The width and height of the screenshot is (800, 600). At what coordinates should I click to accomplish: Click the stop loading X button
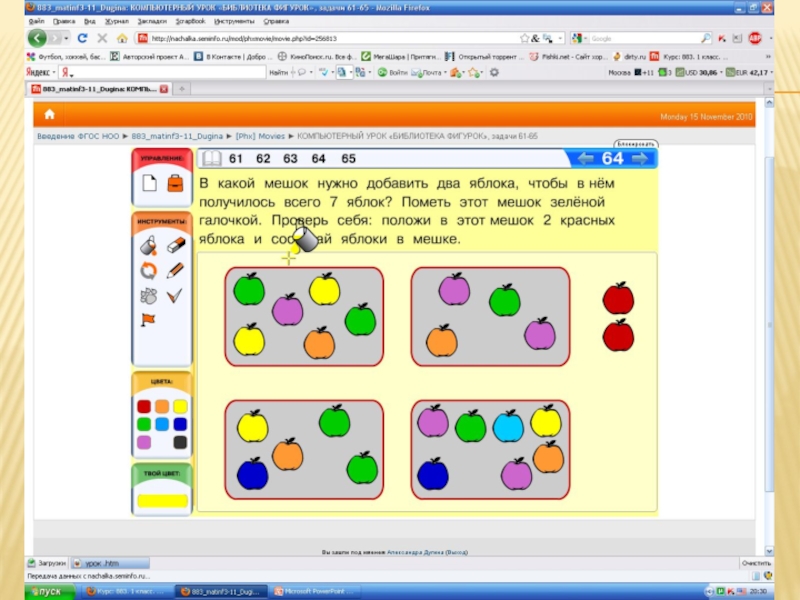pyautogui.click(x=102, y=38)
